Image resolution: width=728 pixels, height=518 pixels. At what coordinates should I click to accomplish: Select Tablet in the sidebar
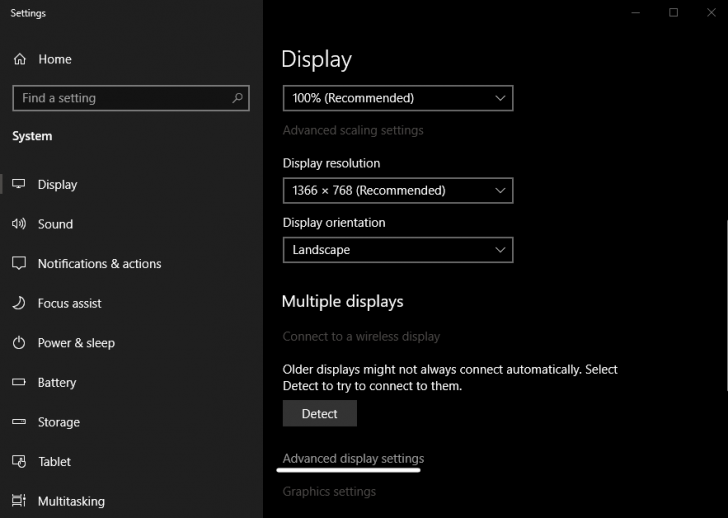tap(54, 461)
